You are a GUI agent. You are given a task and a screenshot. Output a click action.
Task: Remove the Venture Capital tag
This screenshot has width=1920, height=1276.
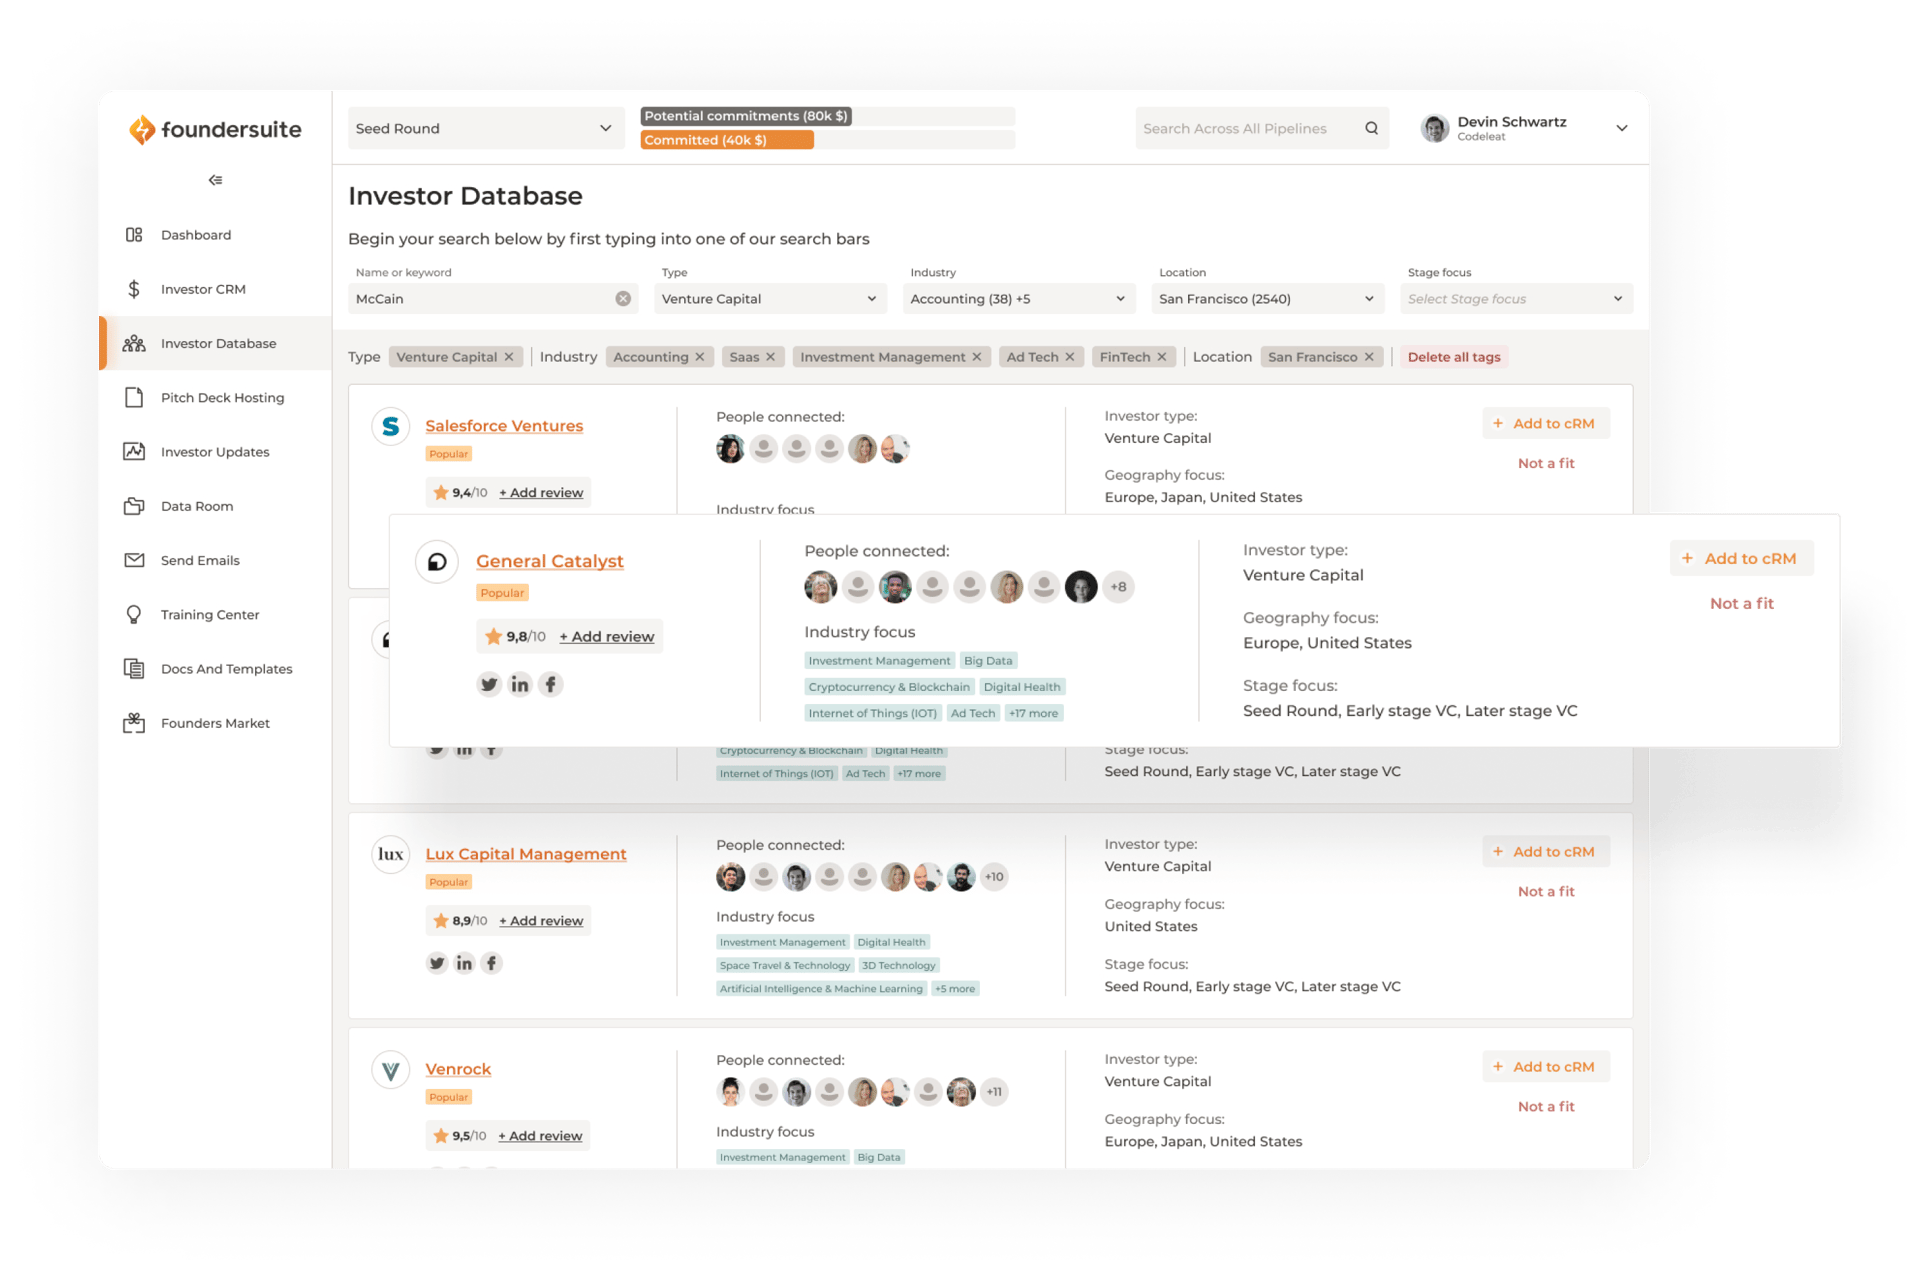(509, 357)
